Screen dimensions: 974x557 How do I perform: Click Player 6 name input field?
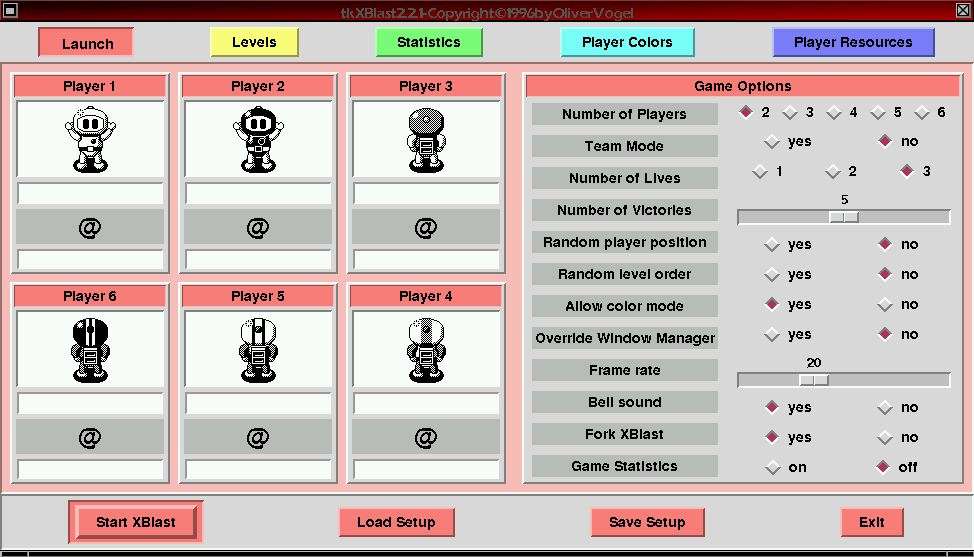(91, 404)
